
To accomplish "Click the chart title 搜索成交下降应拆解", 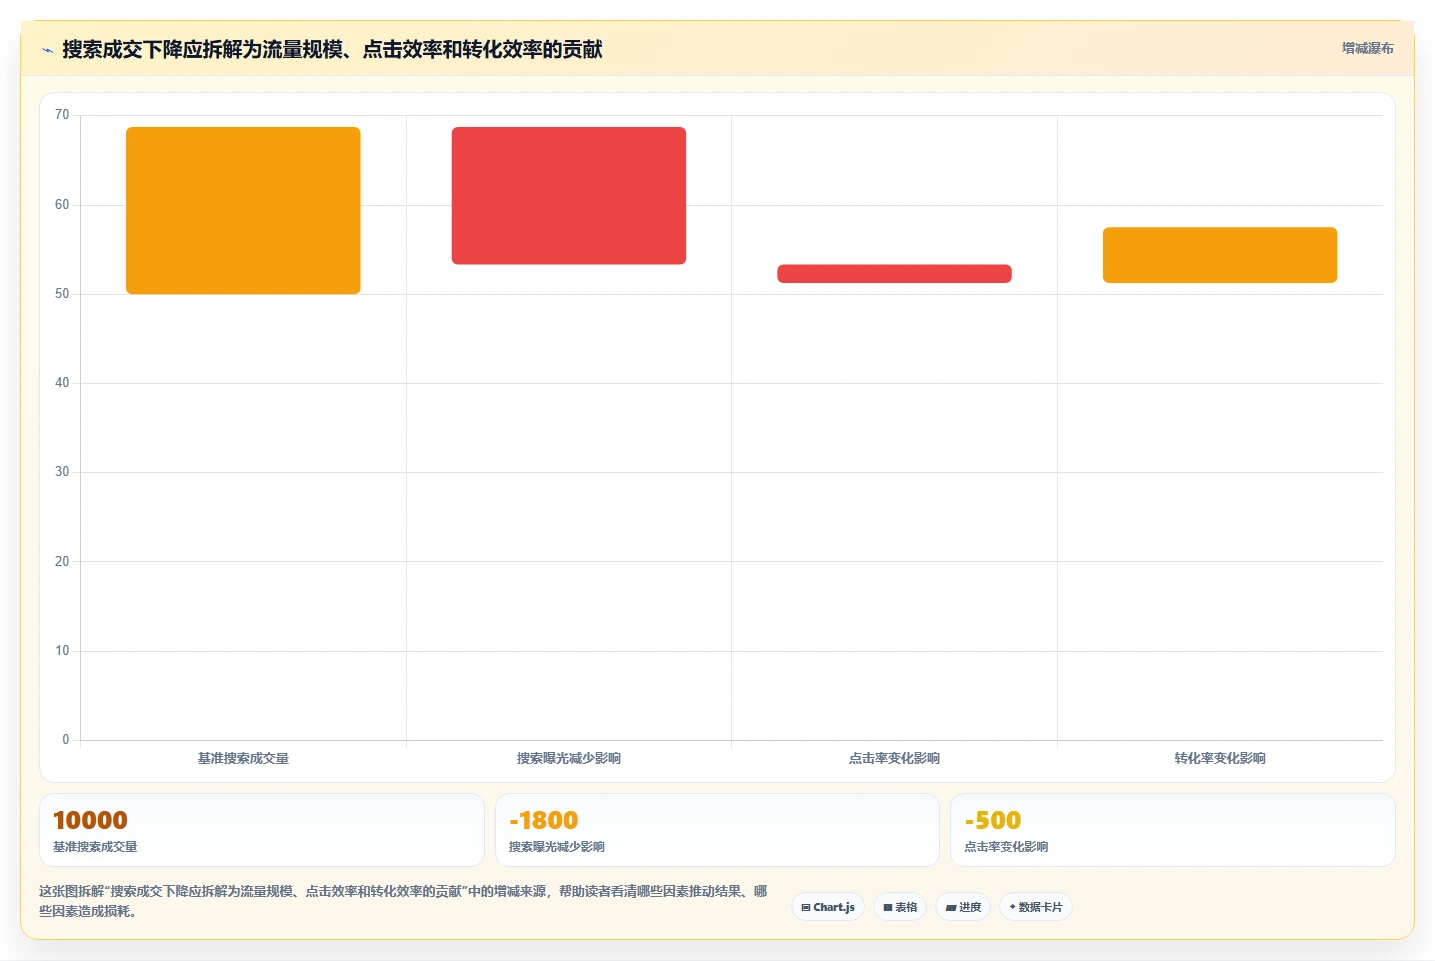I will [x=332, y=49].
